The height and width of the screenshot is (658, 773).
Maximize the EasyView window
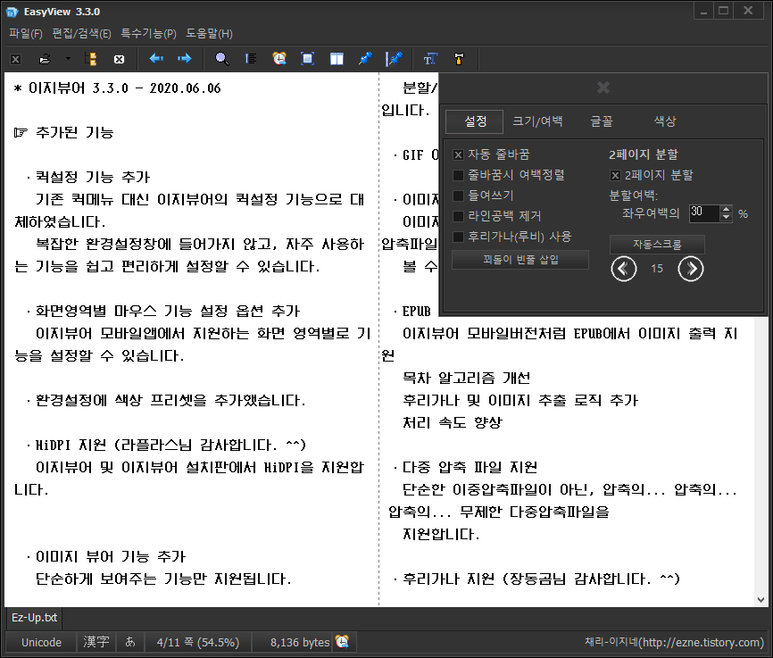pyautogui.click(x=724, y=11)
